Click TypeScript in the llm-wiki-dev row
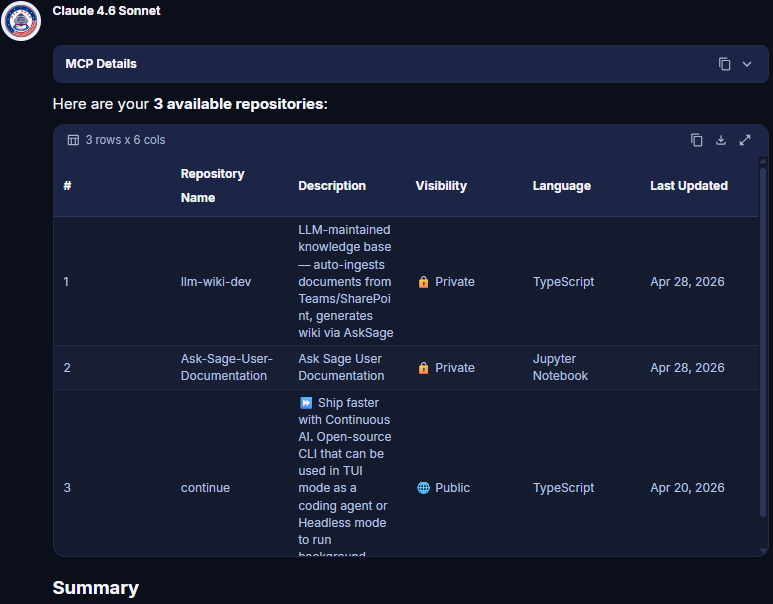This screenshot has height=604, width=773. point(563,282)
